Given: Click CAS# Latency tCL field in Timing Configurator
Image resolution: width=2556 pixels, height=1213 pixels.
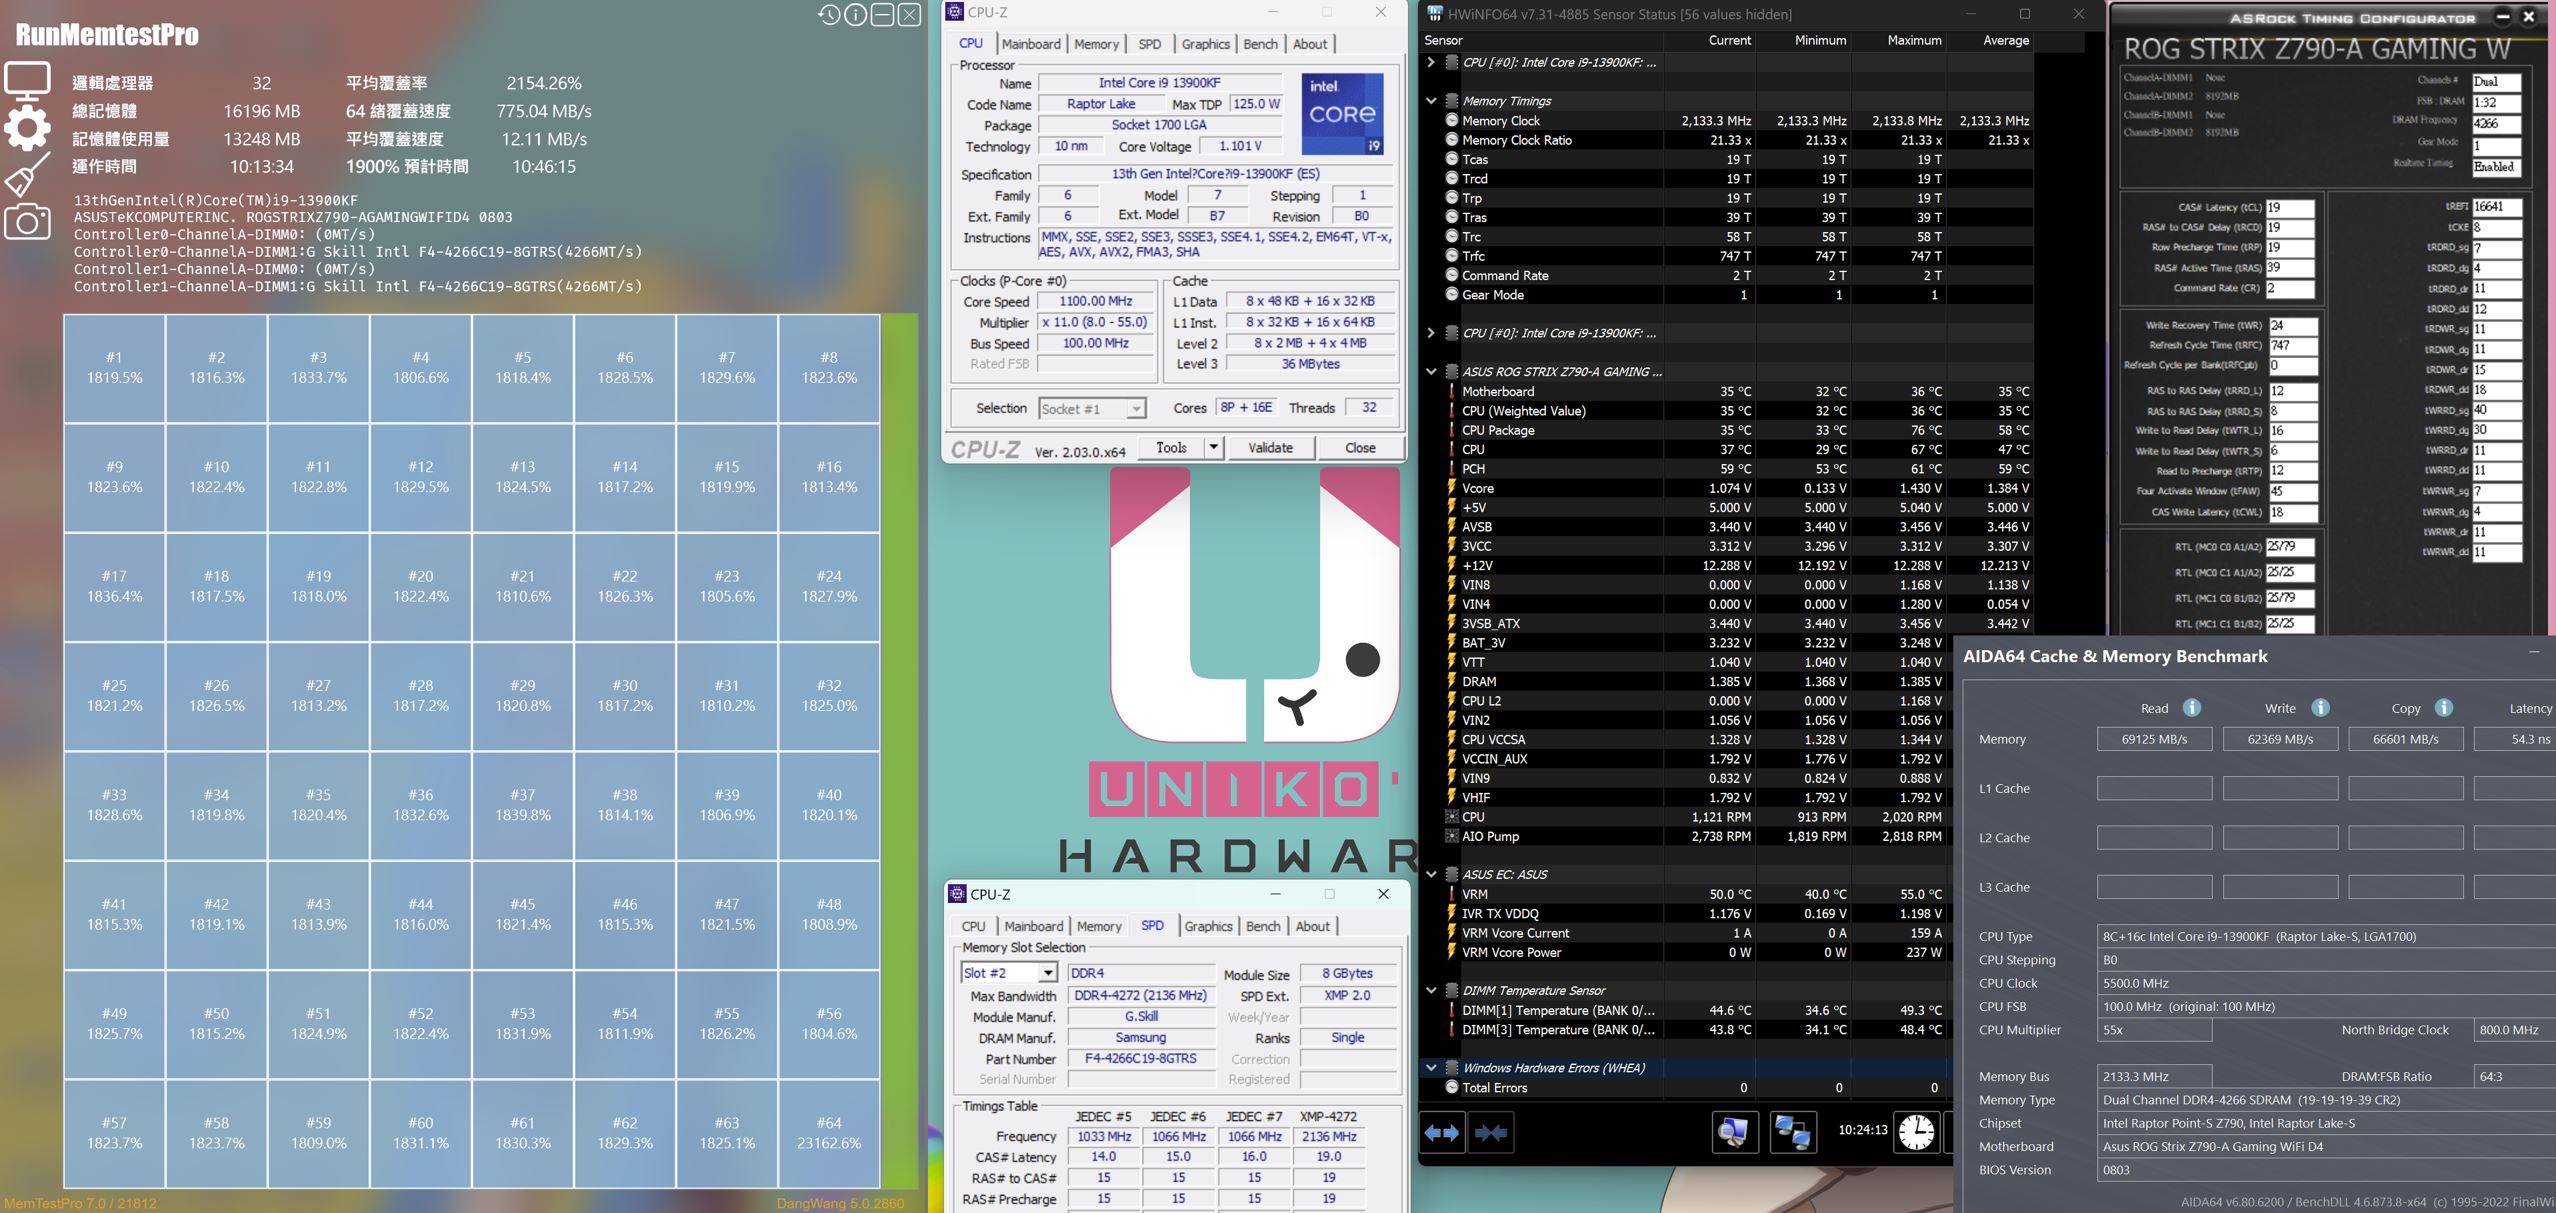Looking at the screenshot, I should 2289,208.
